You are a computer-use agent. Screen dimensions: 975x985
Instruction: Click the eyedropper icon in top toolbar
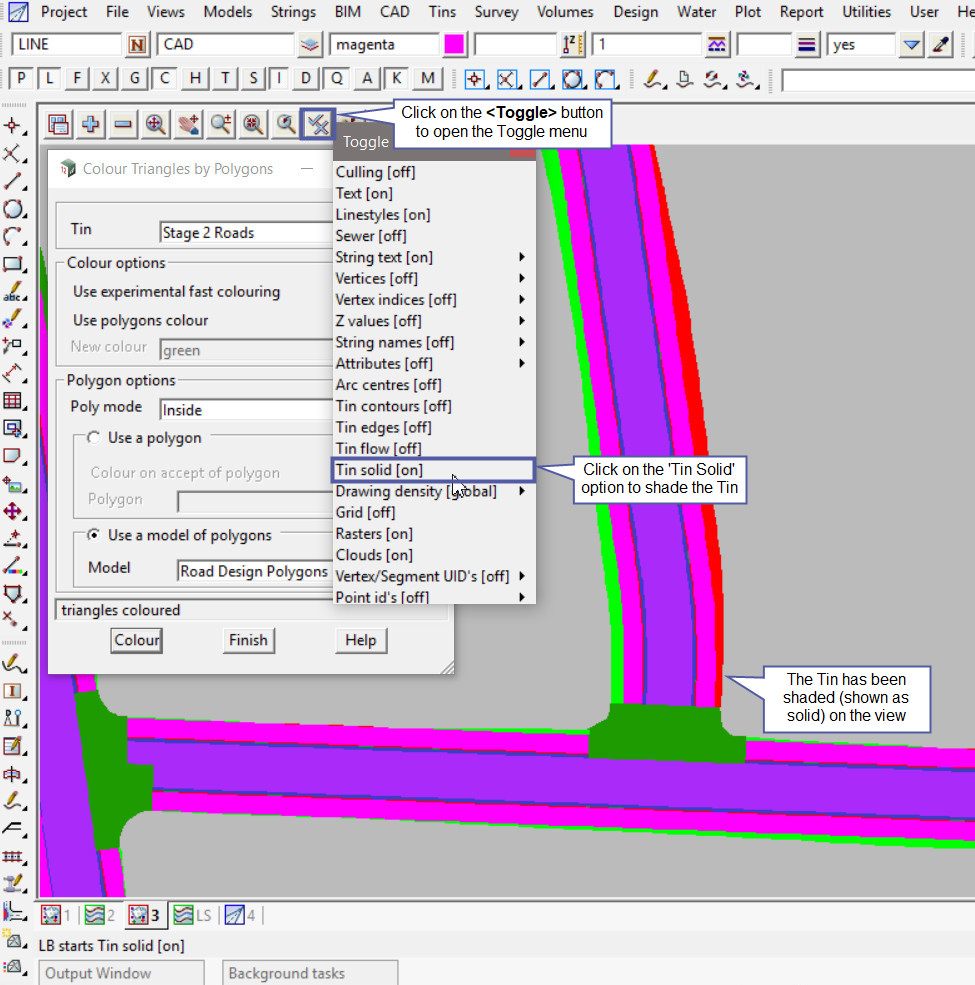[x=940, y=45]
